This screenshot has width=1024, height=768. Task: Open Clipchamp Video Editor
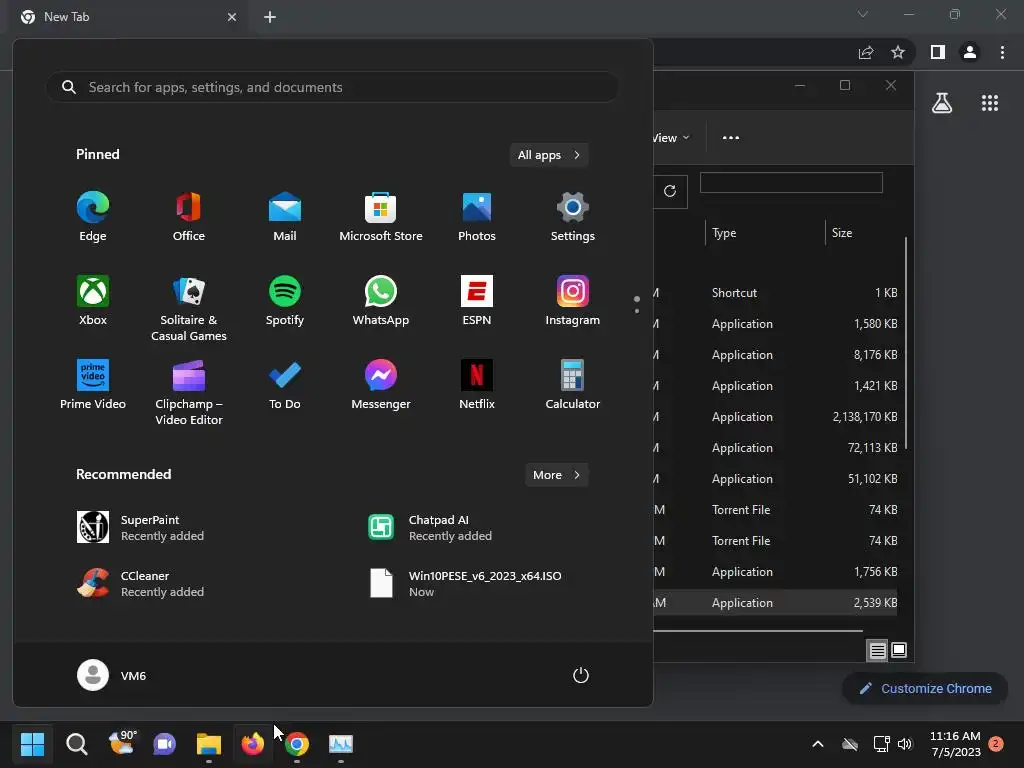click(189, 392)
